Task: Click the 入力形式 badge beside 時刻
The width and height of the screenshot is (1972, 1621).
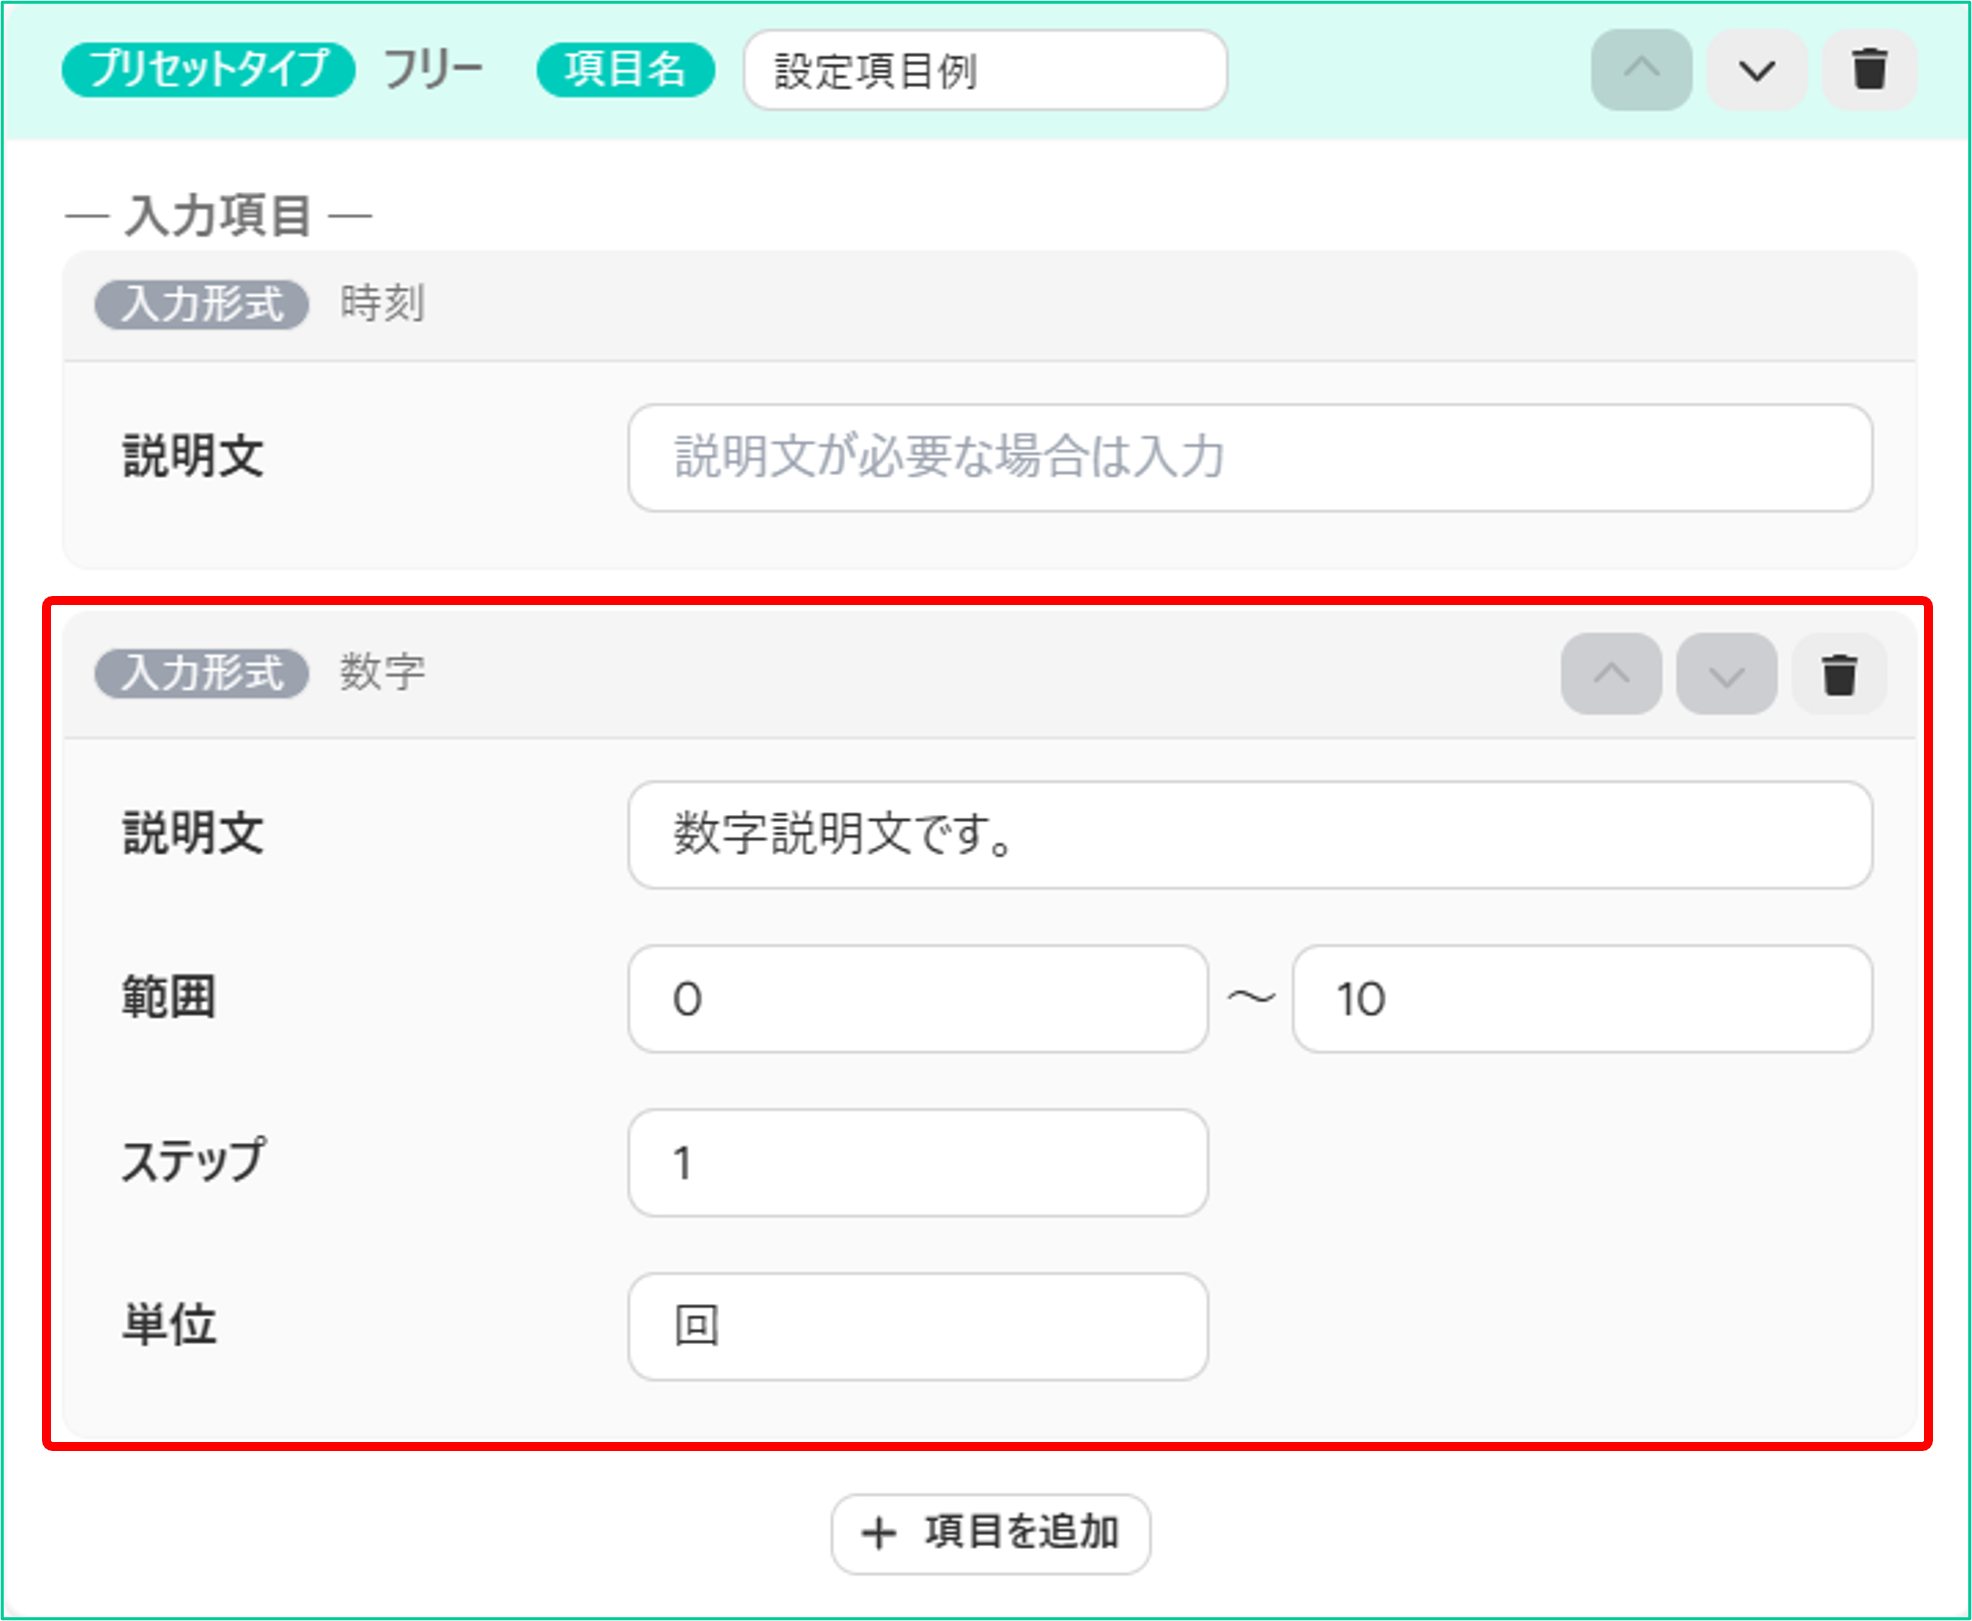Action: pyautogui.click(x=202, y=304)
